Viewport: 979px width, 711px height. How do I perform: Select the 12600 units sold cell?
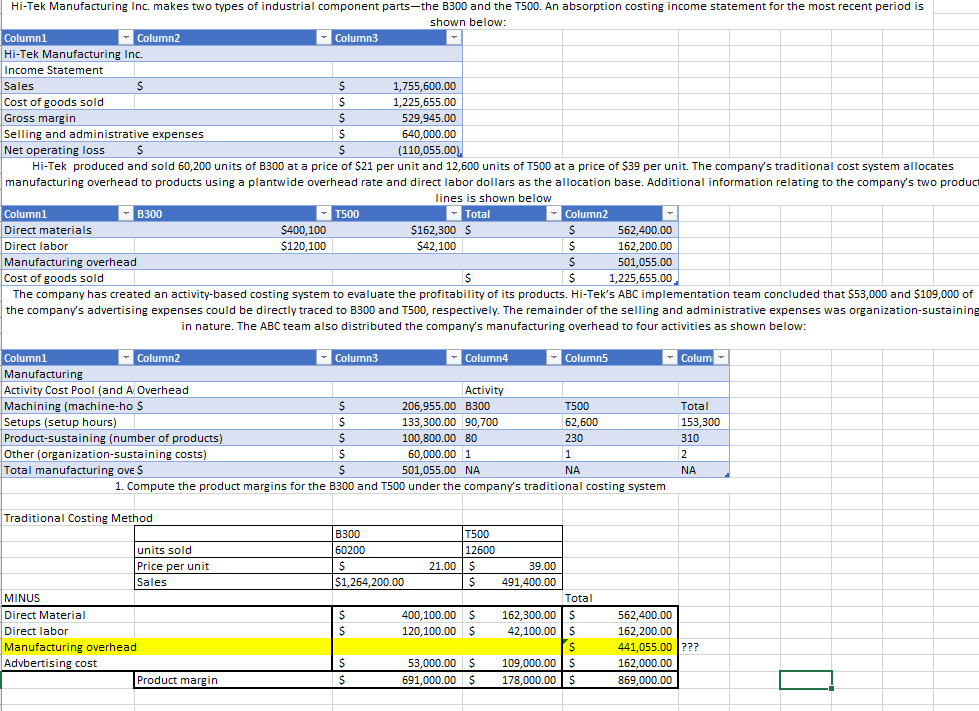(x=512, y=550)
